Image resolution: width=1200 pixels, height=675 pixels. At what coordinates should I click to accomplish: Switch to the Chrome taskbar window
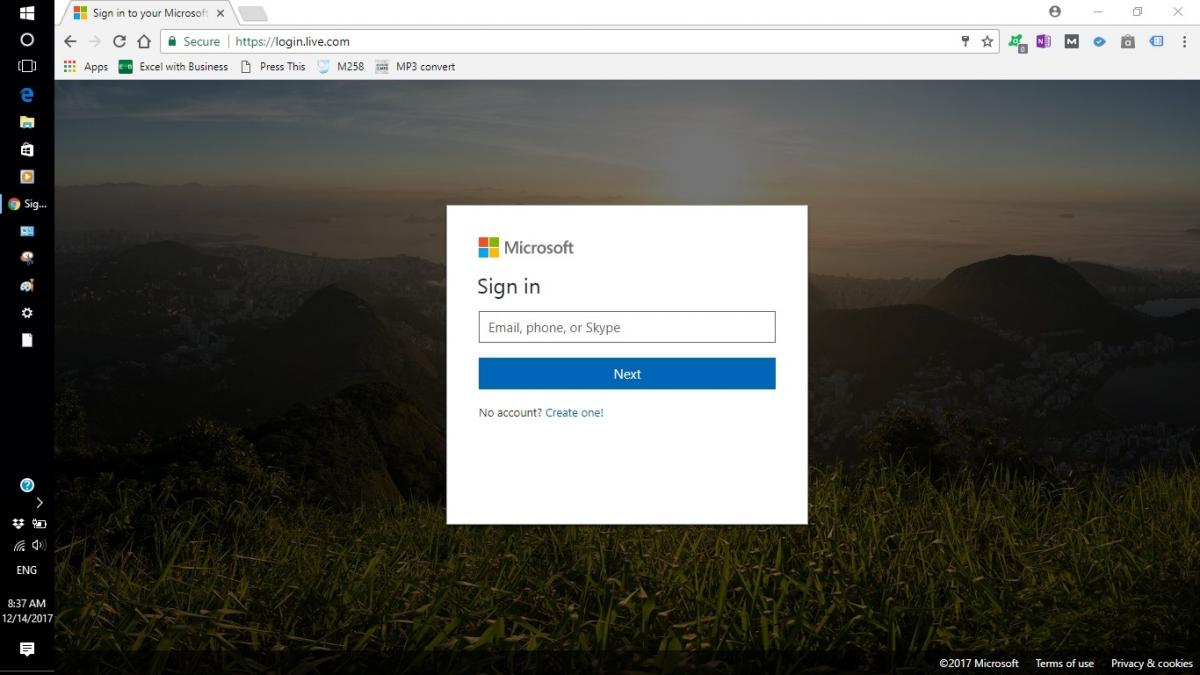[x=27, y=204]
